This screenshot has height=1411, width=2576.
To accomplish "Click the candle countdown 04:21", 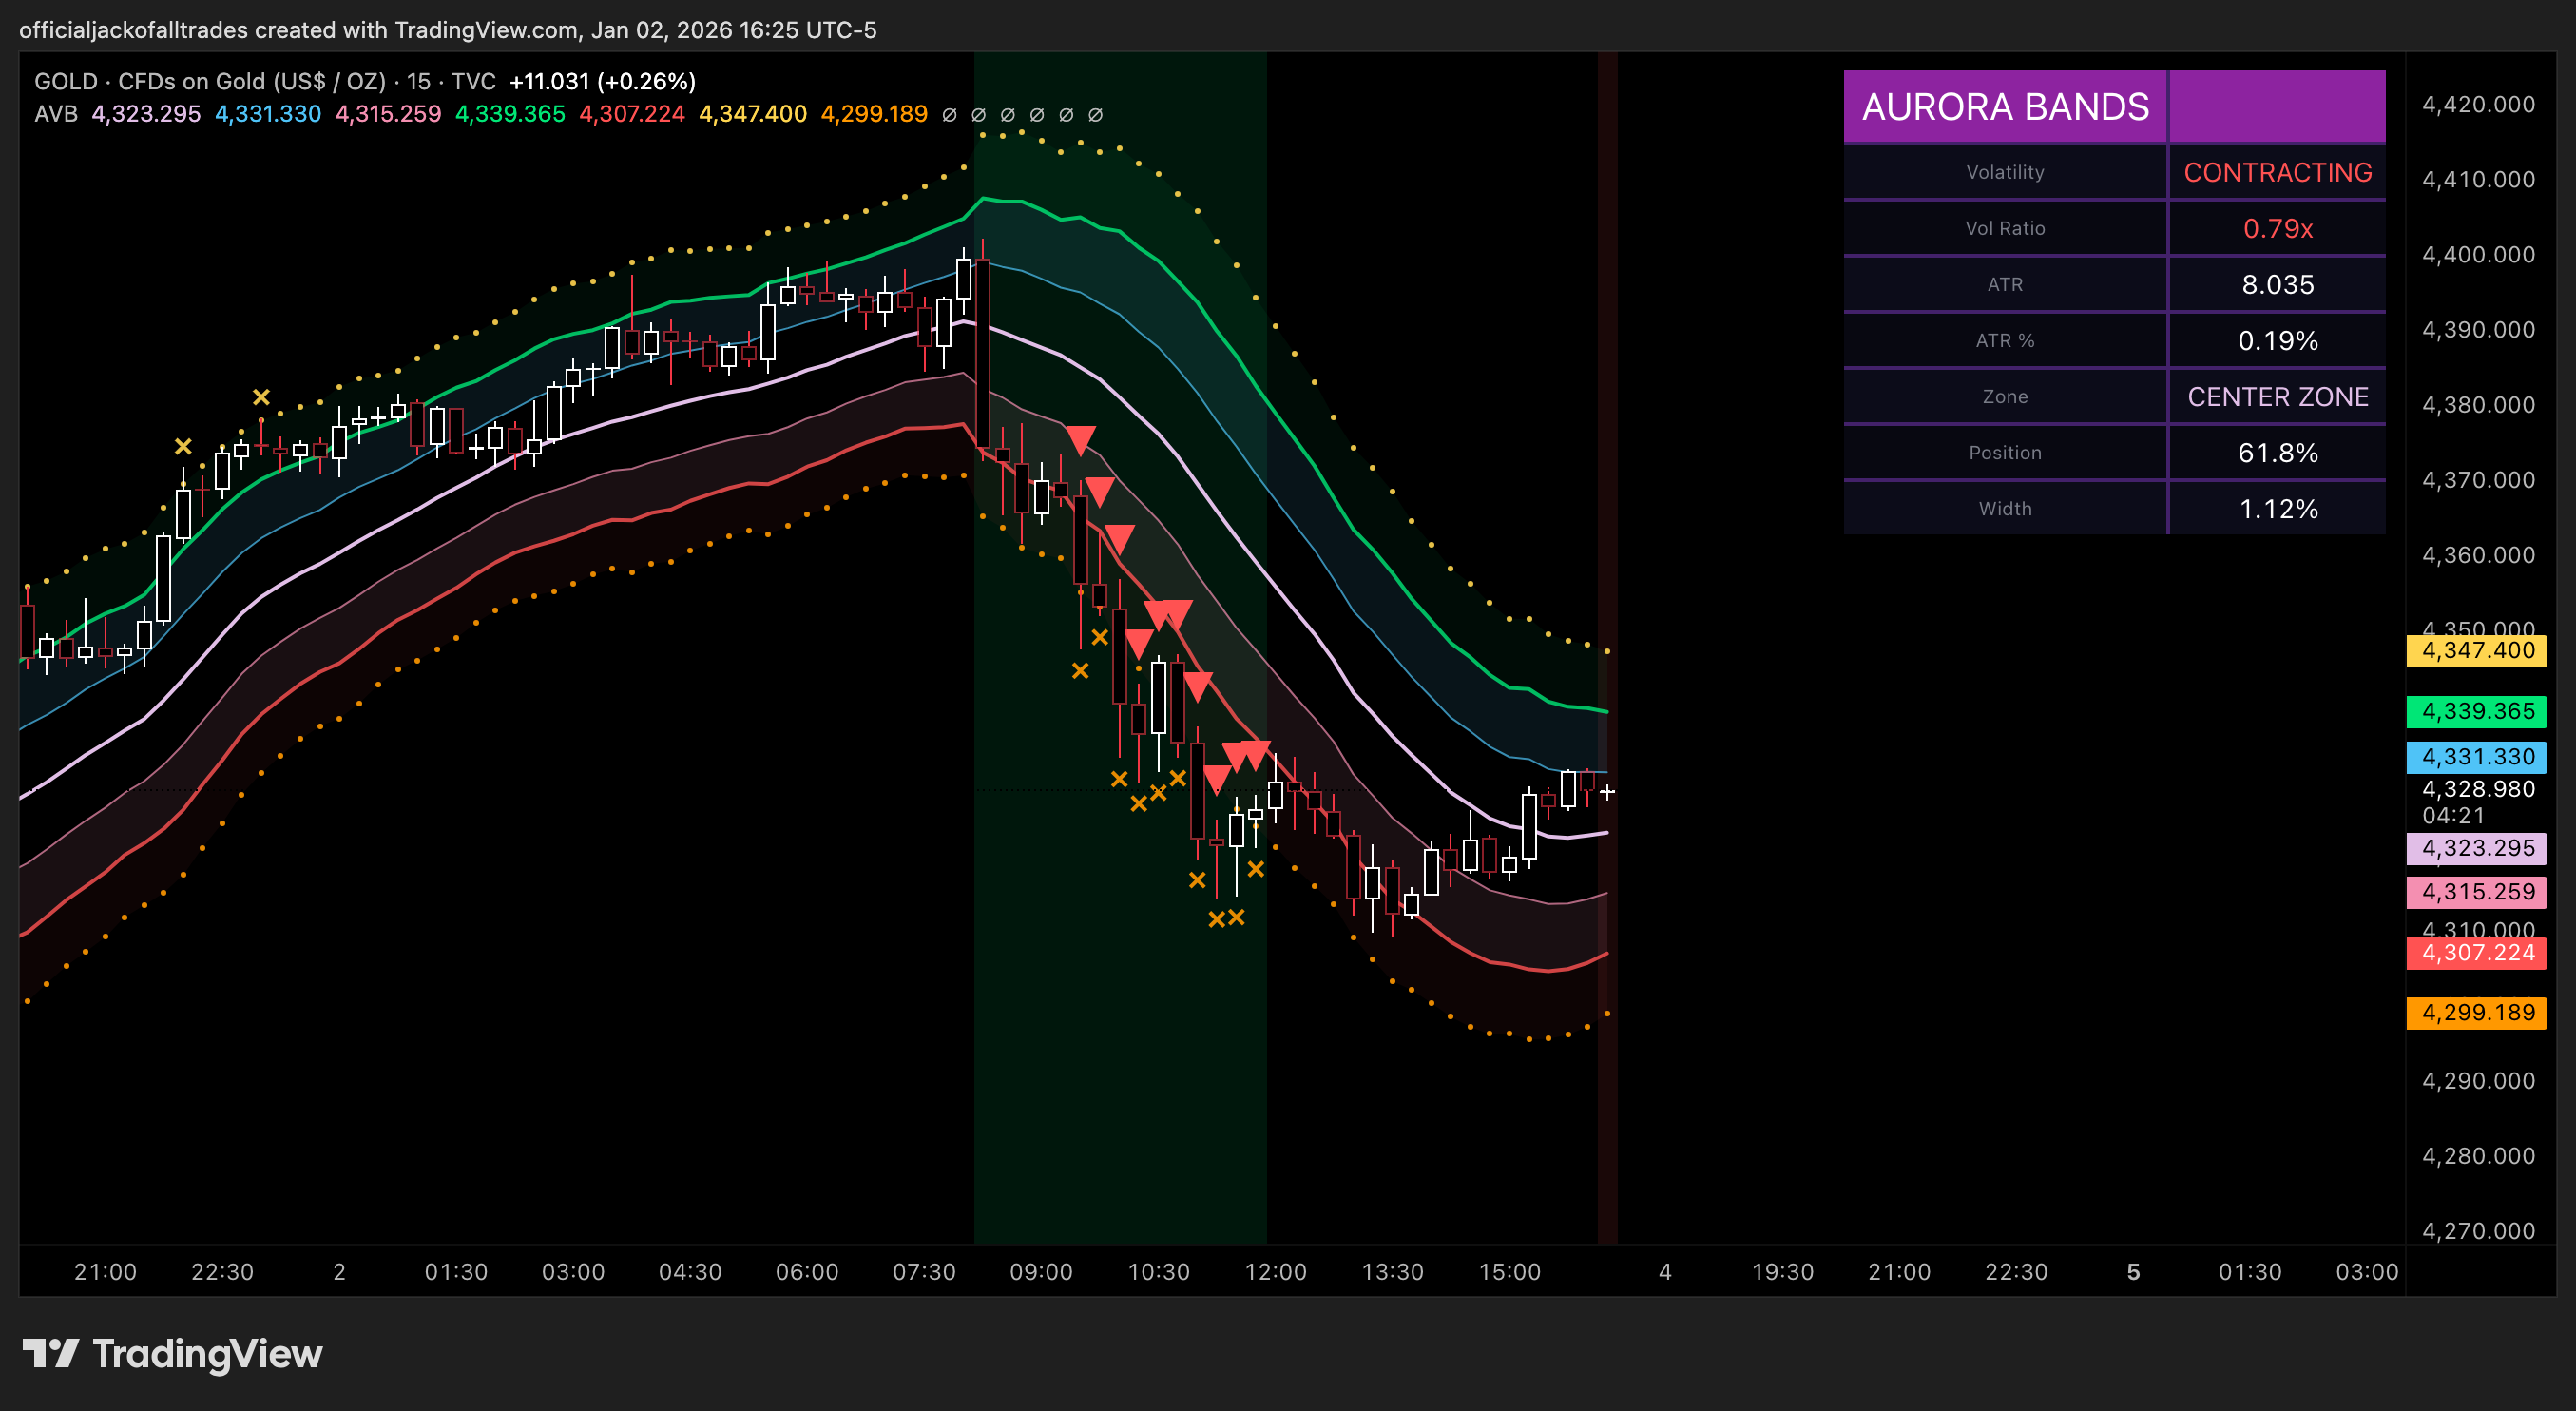I will 2453,815.
